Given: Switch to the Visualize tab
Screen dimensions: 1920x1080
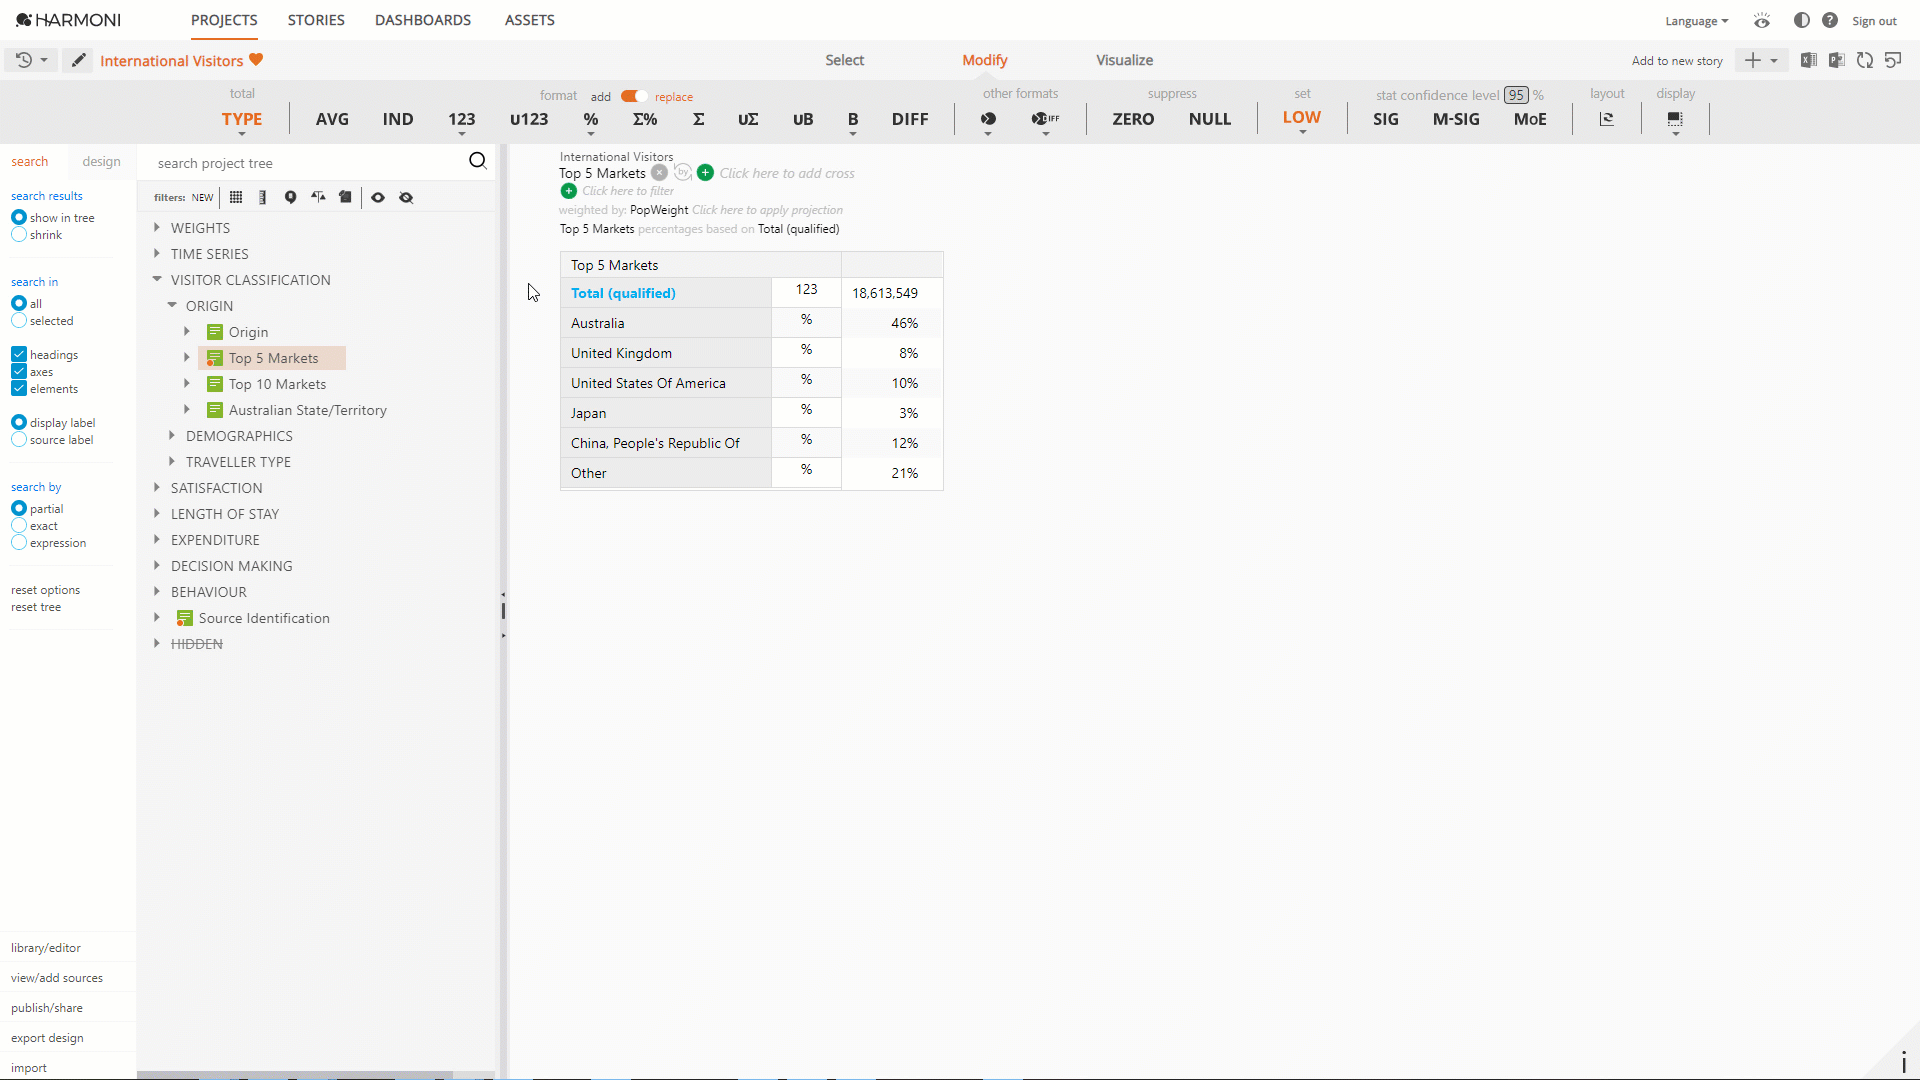Looking at the screenshot, I should pos(1125,60).
